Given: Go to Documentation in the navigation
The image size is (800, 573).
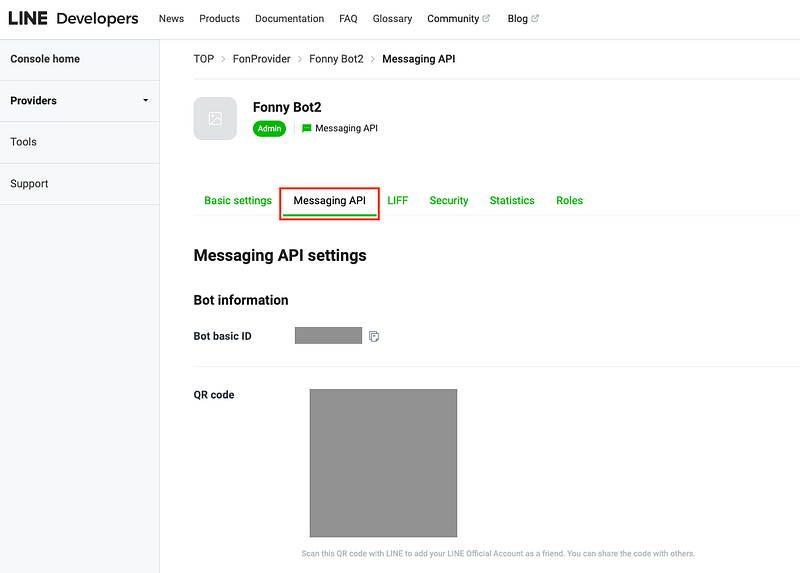Looking at the screenshot, I should click(x=289, y=18).
